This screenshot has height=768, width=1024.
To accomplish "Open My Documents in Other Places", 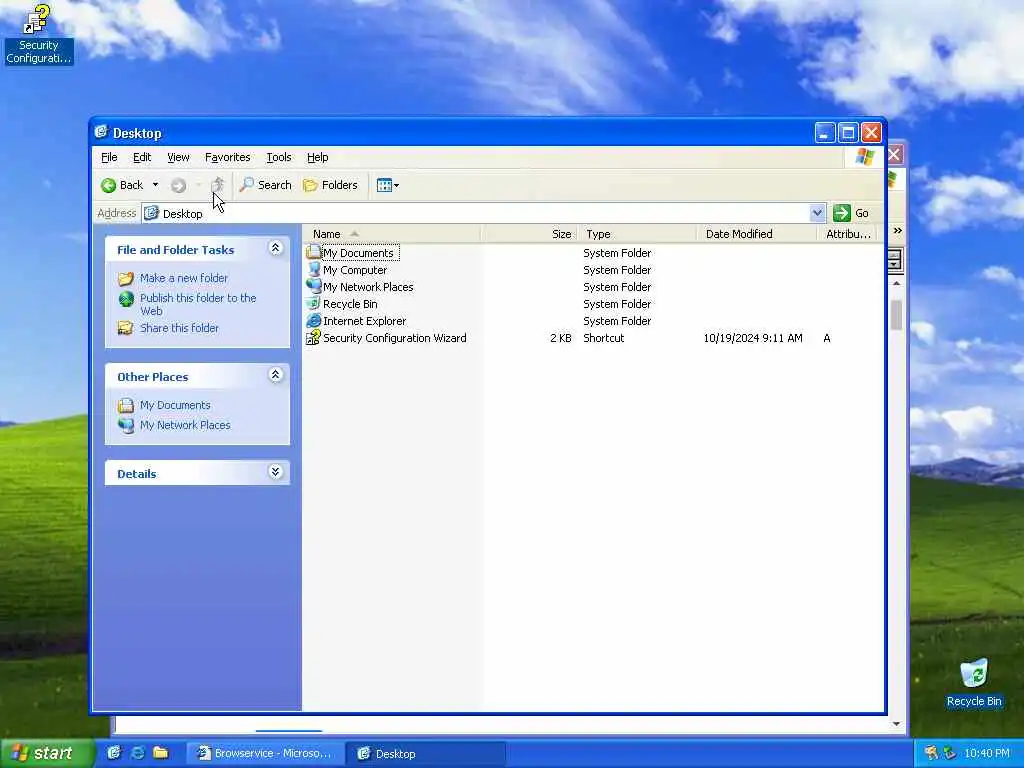I will point(175,406).
